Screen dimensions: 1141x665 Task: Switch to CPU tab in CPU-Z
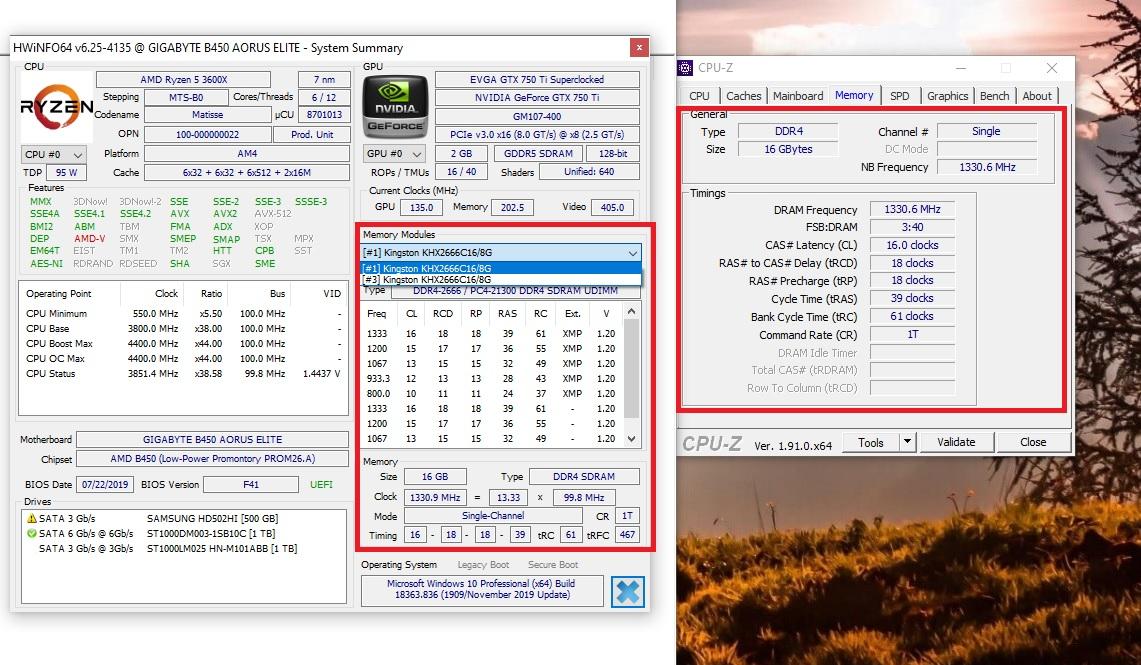coord(699,96)
